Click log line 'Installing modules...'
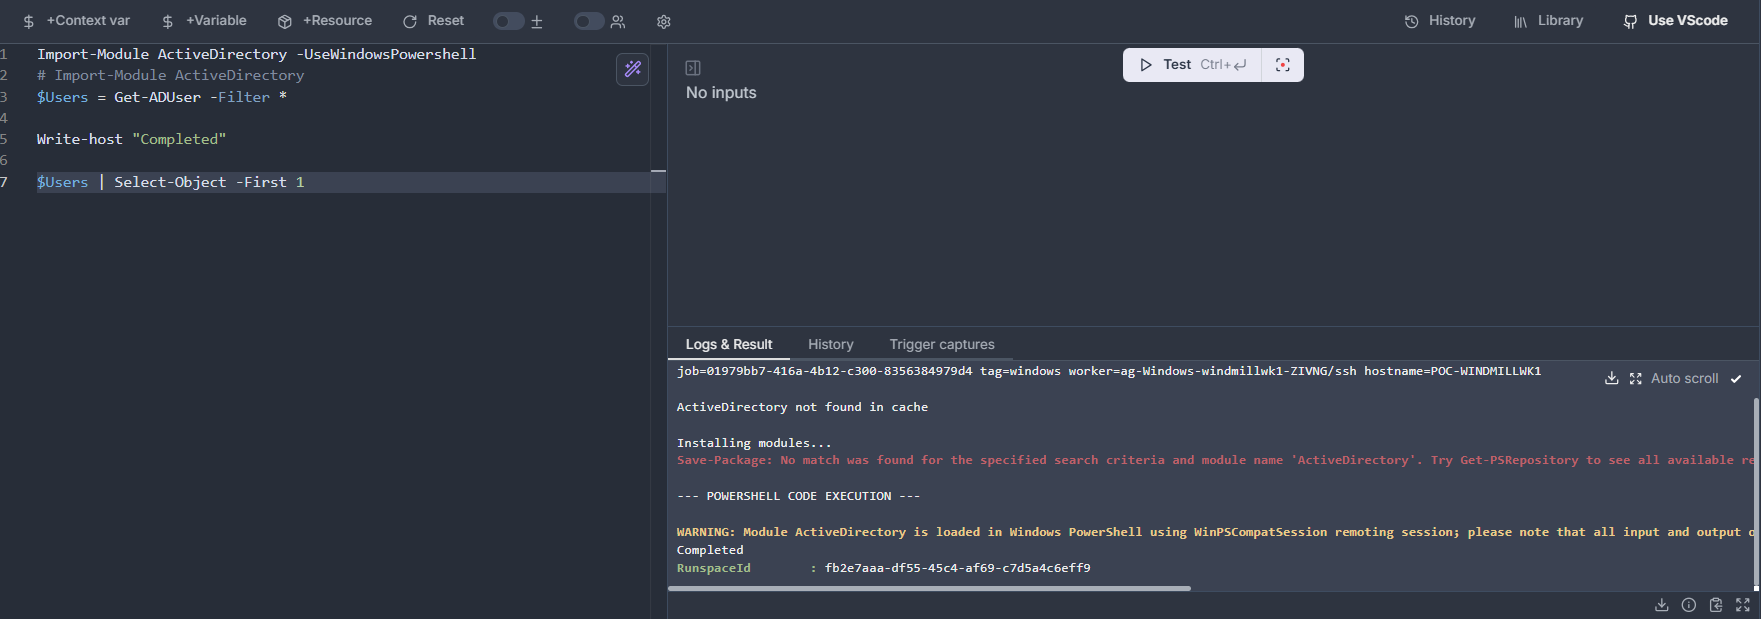Image resolution: width=1761 pixels, height=619 pixels. coord(754,443)
